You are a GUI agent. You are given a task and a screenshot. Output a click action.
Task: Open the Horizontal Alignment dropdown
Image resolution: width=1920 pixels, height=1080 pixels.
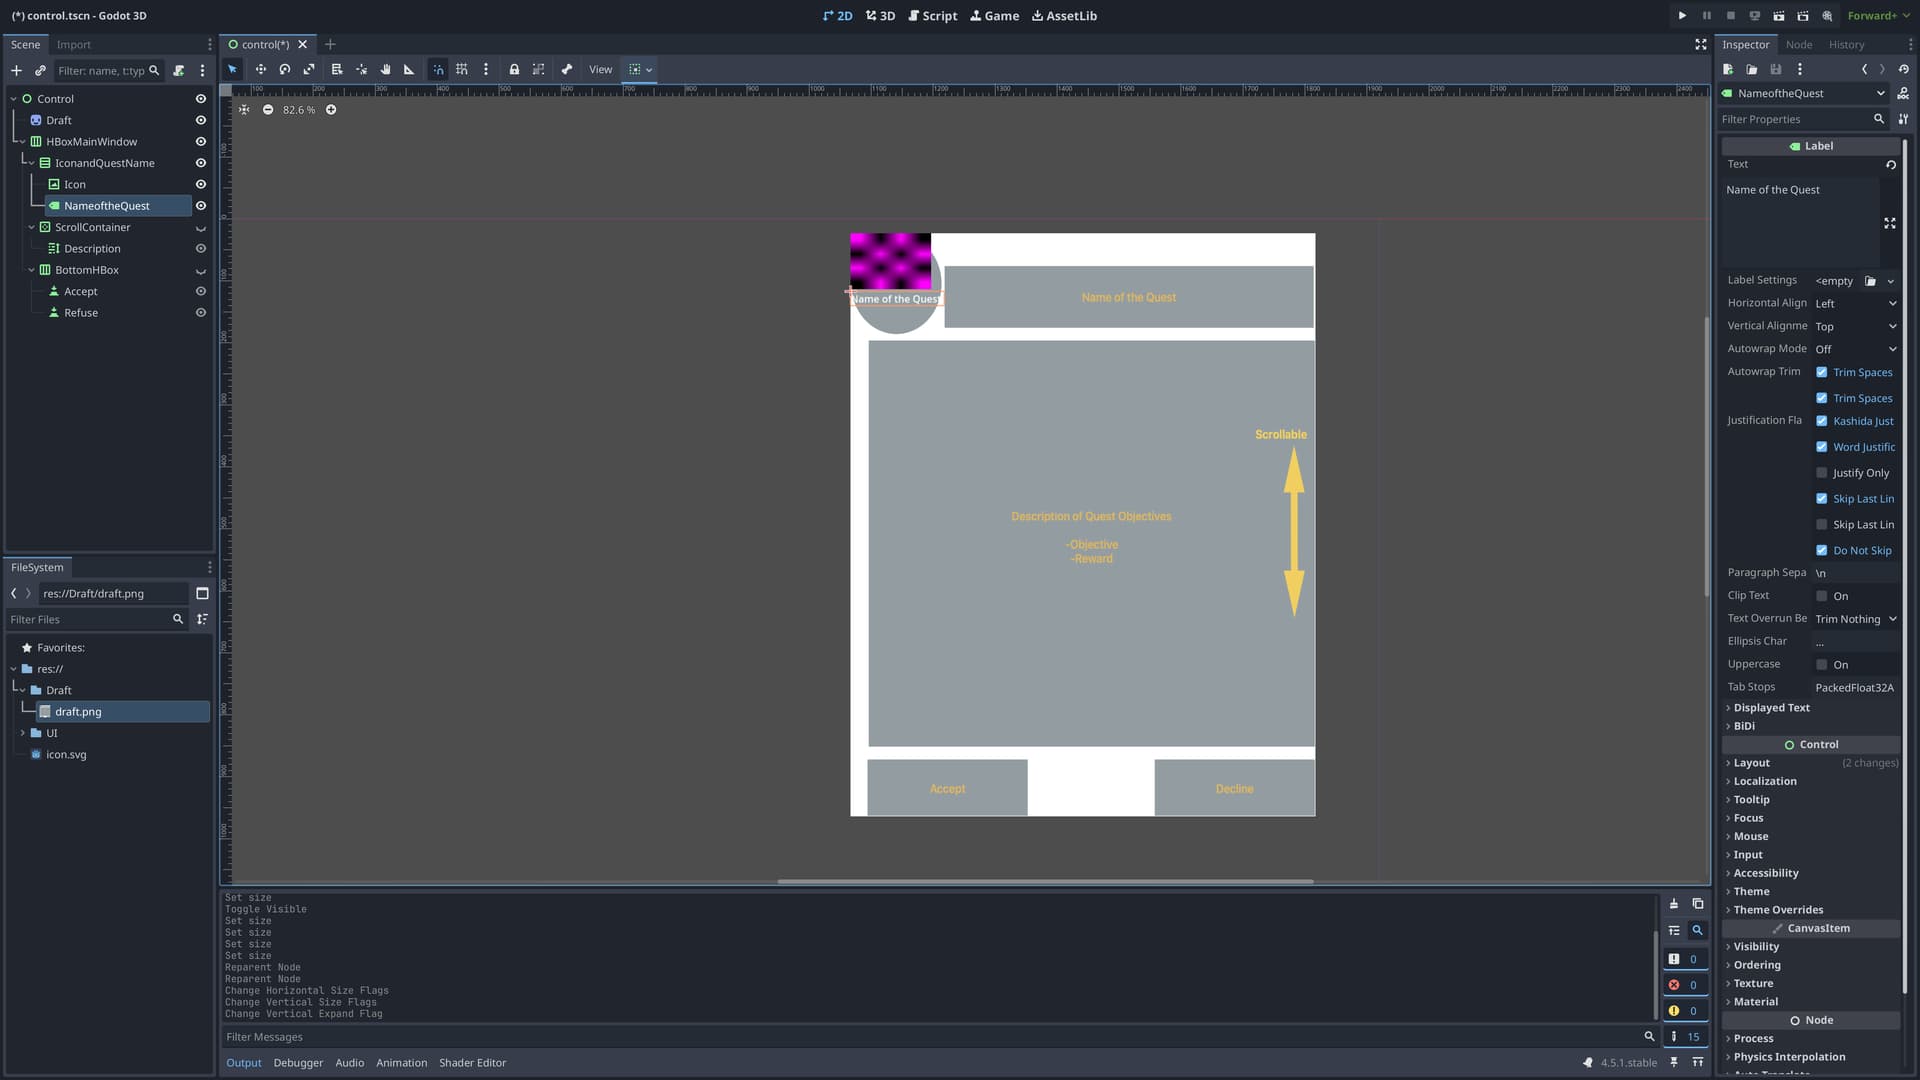(x=1856, y=304)
